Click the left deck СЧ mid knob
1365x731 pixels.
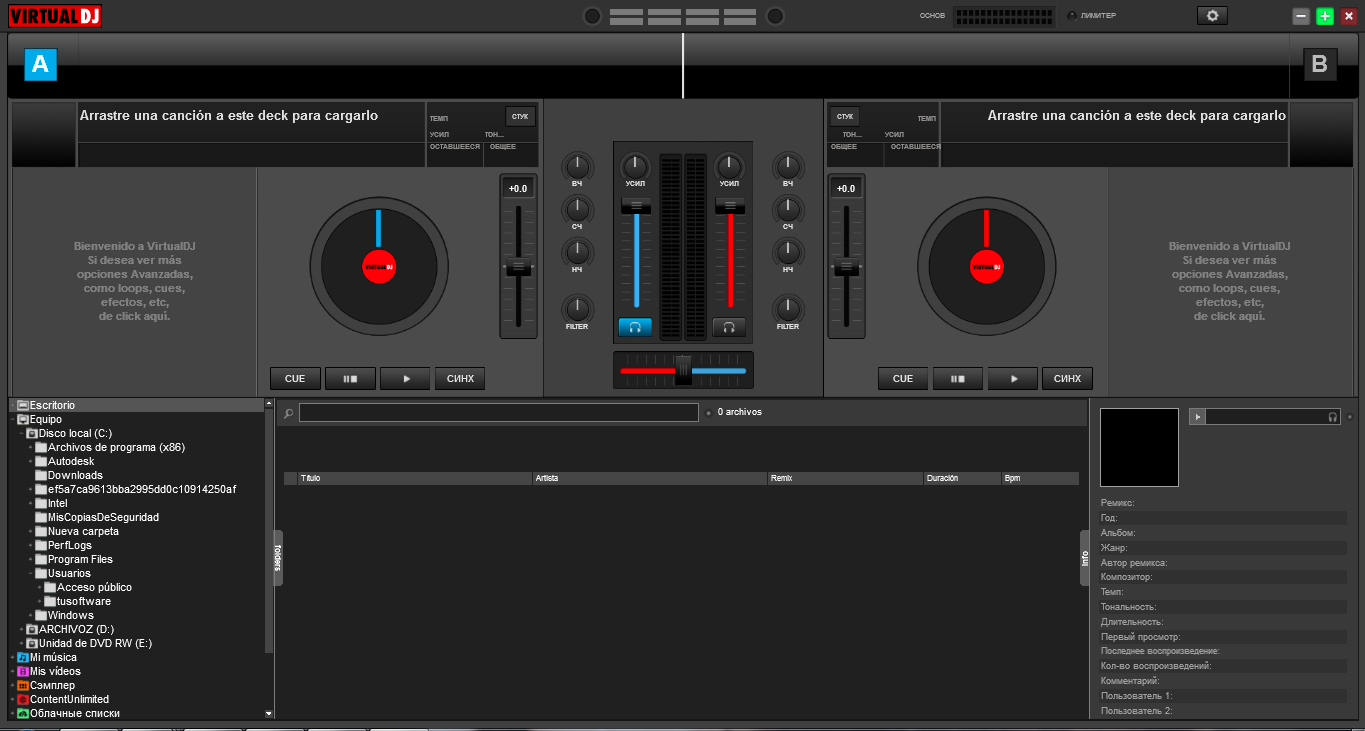(577, 209)
